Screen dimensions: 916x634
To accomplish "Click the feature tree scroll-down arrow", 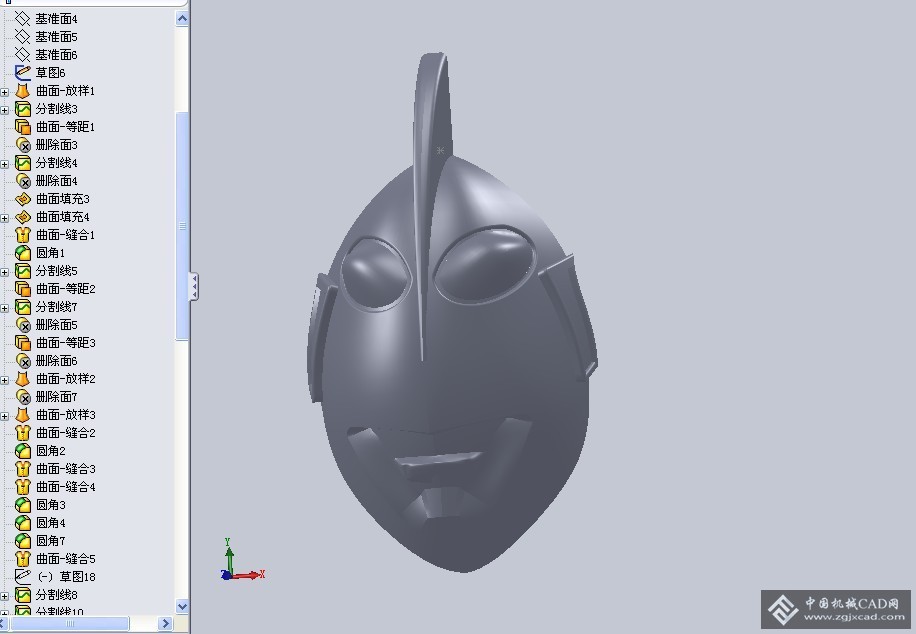I will coord(182,606).
